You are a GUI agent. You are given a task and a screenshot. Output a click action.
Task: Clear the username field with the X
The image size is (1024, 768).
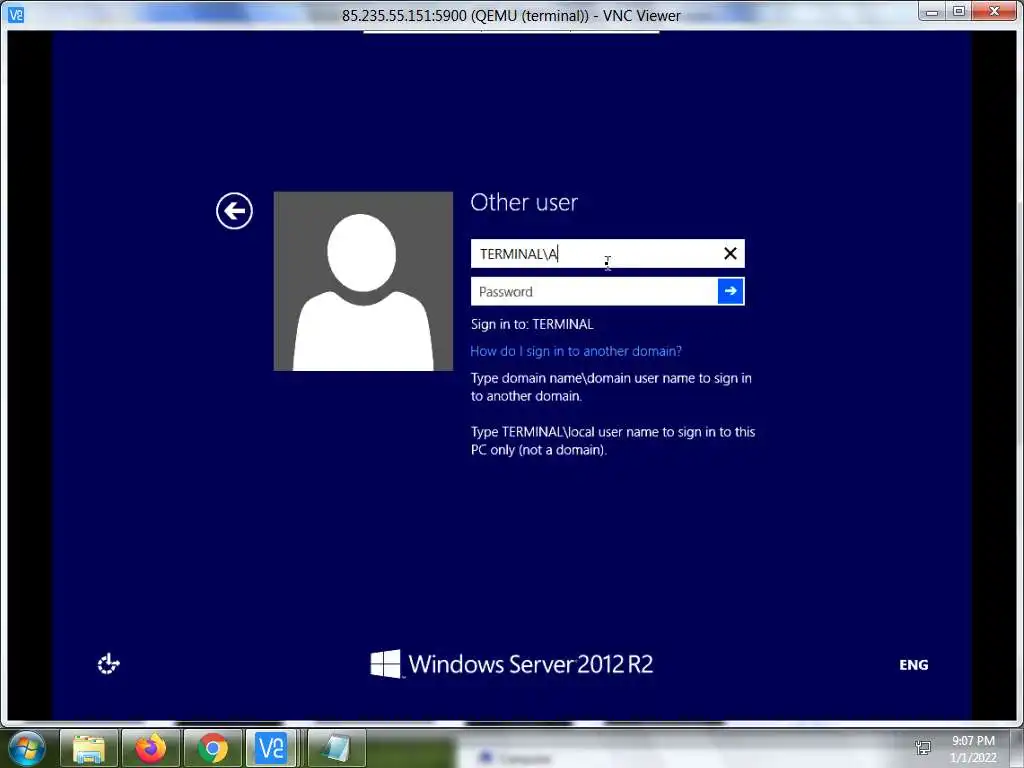[730, 253]
